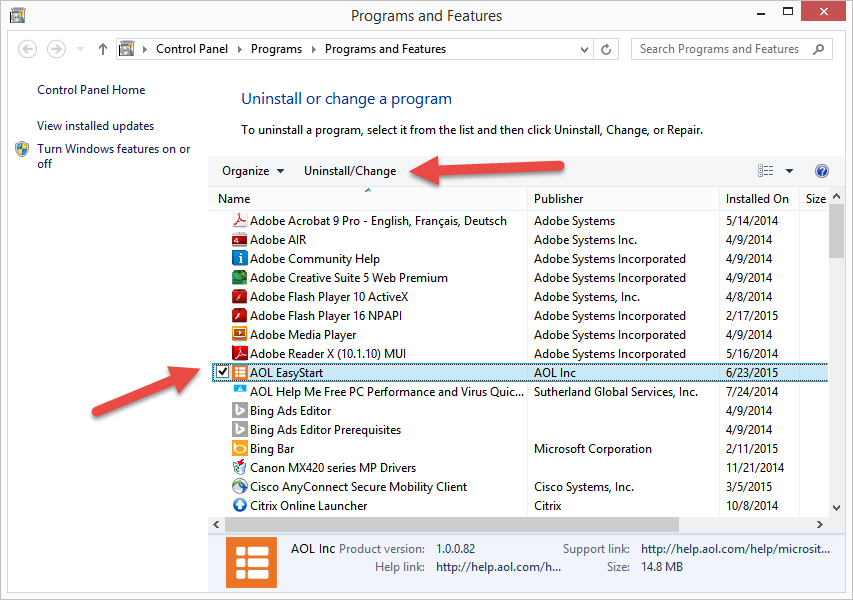Click Uninstall/Change in the toolbar
Image resolution: width=853 pixels, height=600 pixels.
coord(350,171)
